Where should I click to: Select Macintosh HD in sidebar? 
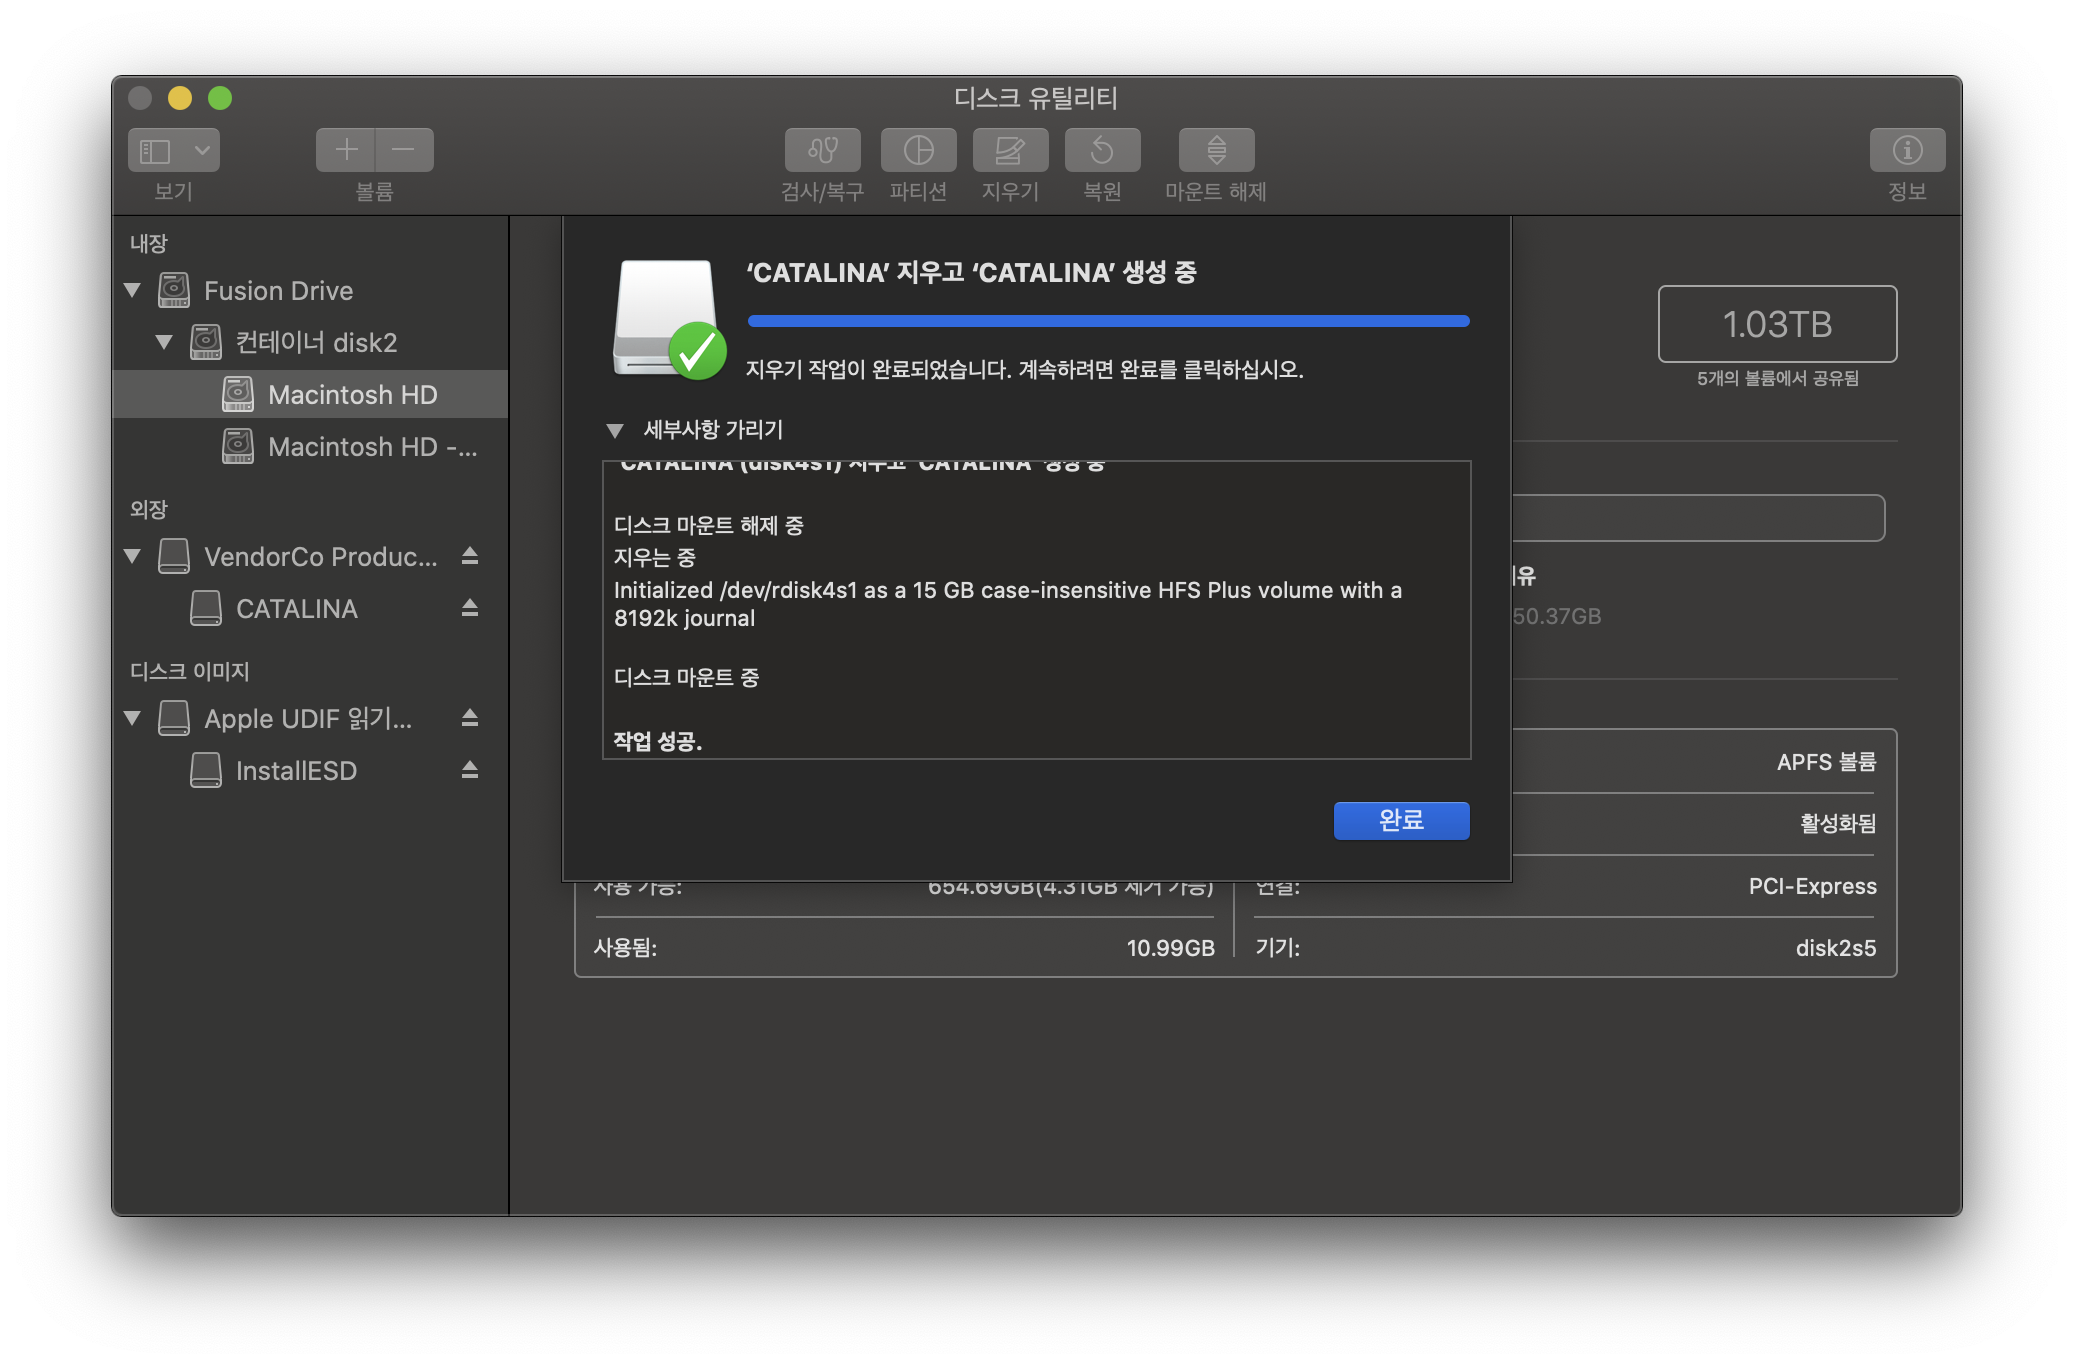click(x=352, y=395)
